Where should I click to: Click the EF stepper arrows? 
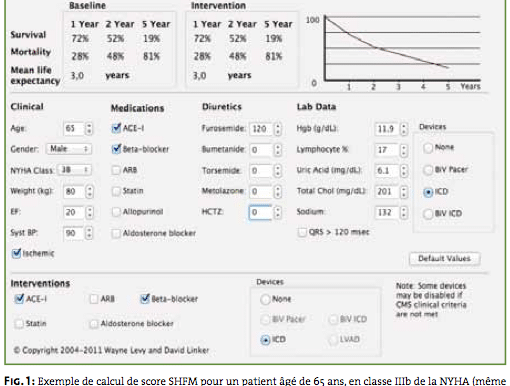click(89, 212)
